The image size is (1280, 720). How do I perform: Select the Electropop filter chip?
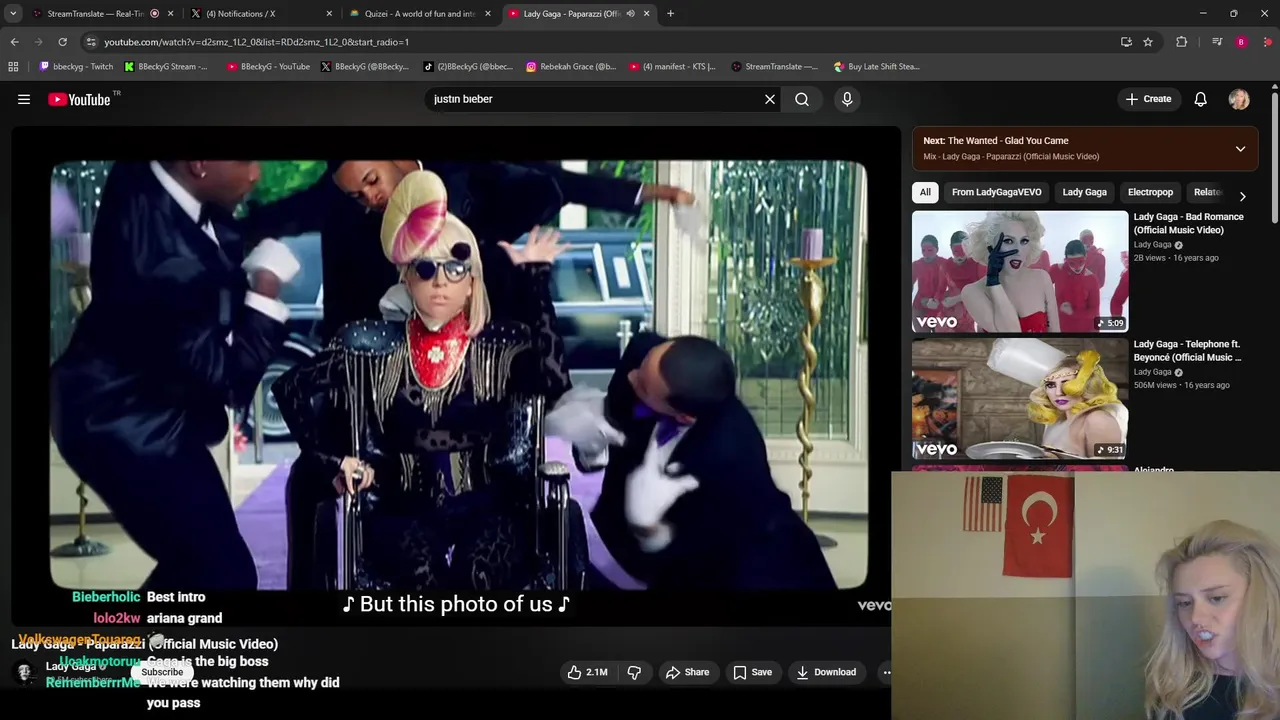pyautogui.click(x=1150, y=192)
